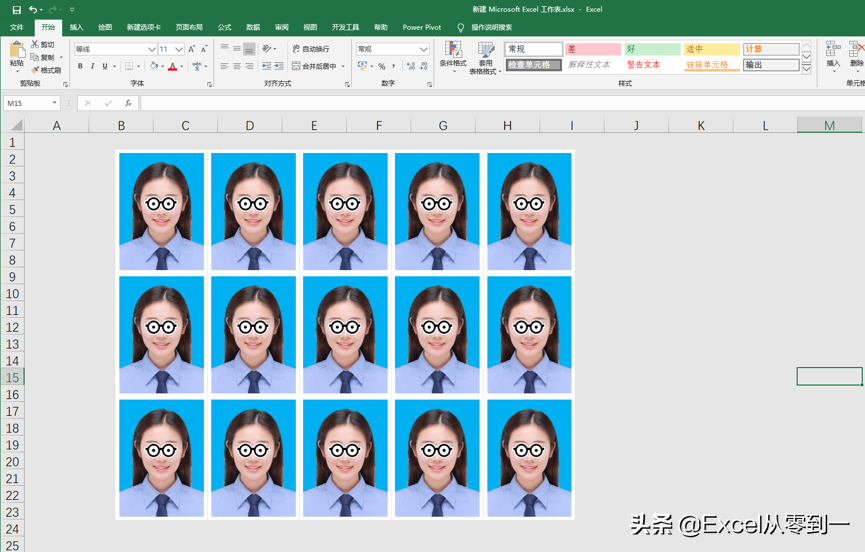Open the Conditional Formatting (条件格式) menu
The height and width of the screenshot is (552, 865).
click(x=453, y=57)
